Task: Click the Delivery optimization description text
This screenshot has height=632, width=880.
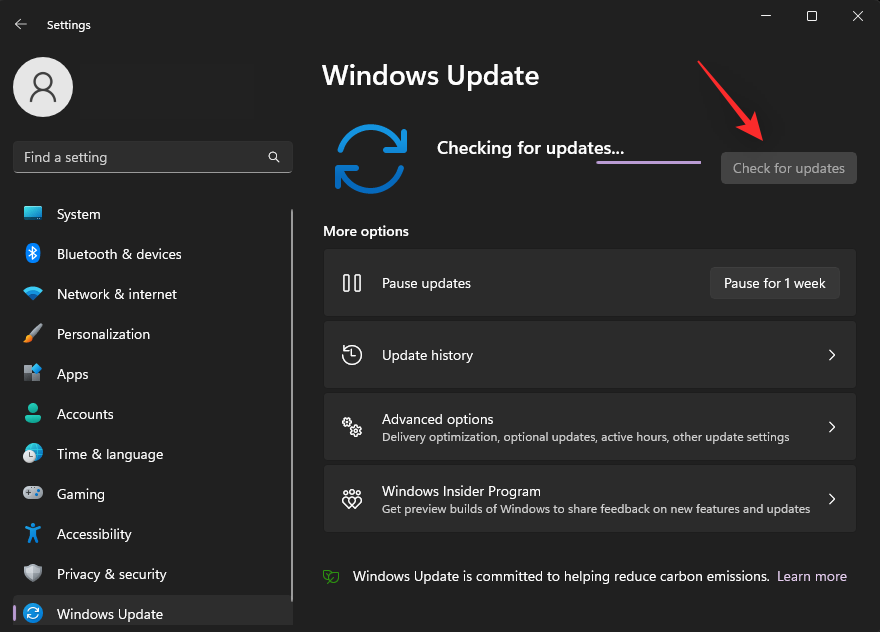Action: 585,437
